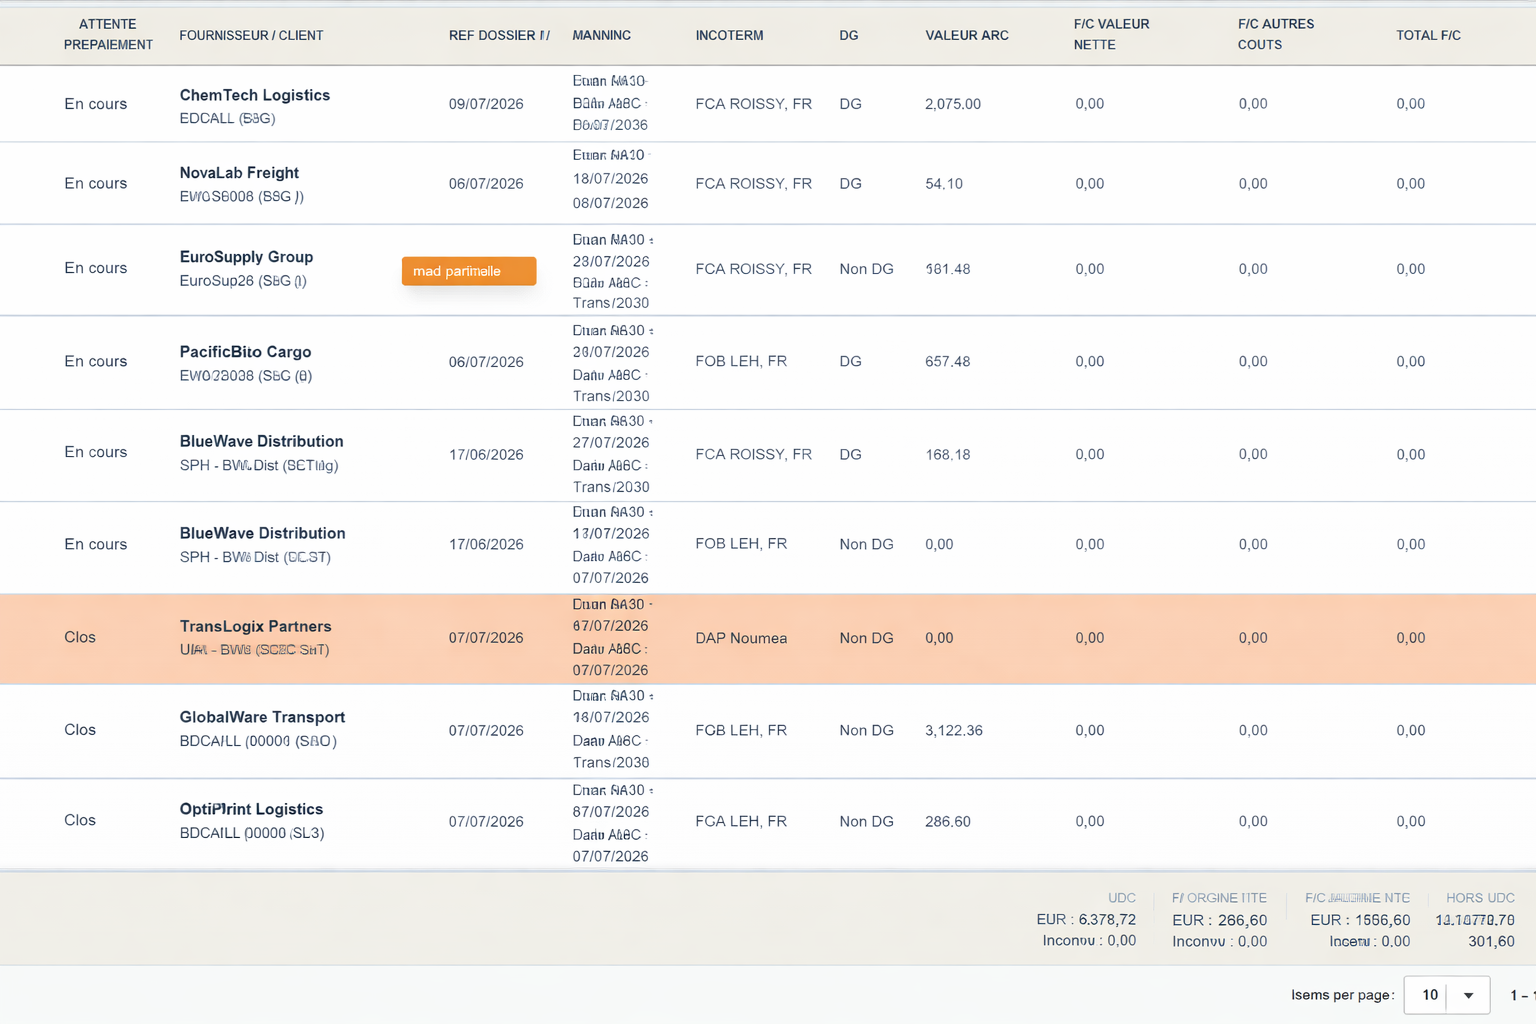Click date 09/07/2026 in ChemTech row
1536x1024 pixels.
click(486, 104)
